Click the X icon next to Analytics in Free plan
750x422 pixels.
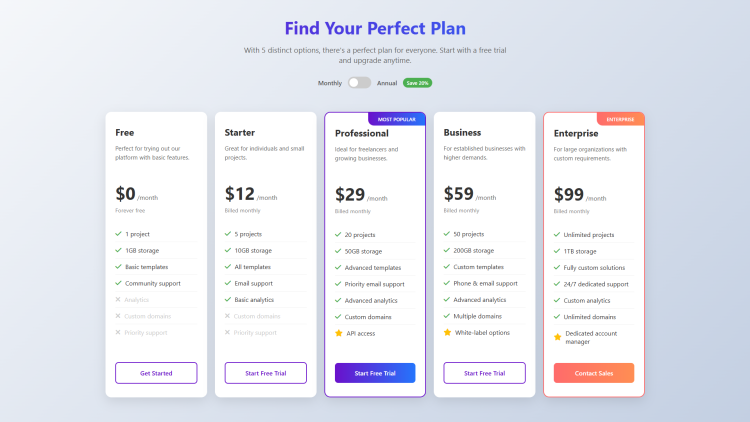[119, 300]
